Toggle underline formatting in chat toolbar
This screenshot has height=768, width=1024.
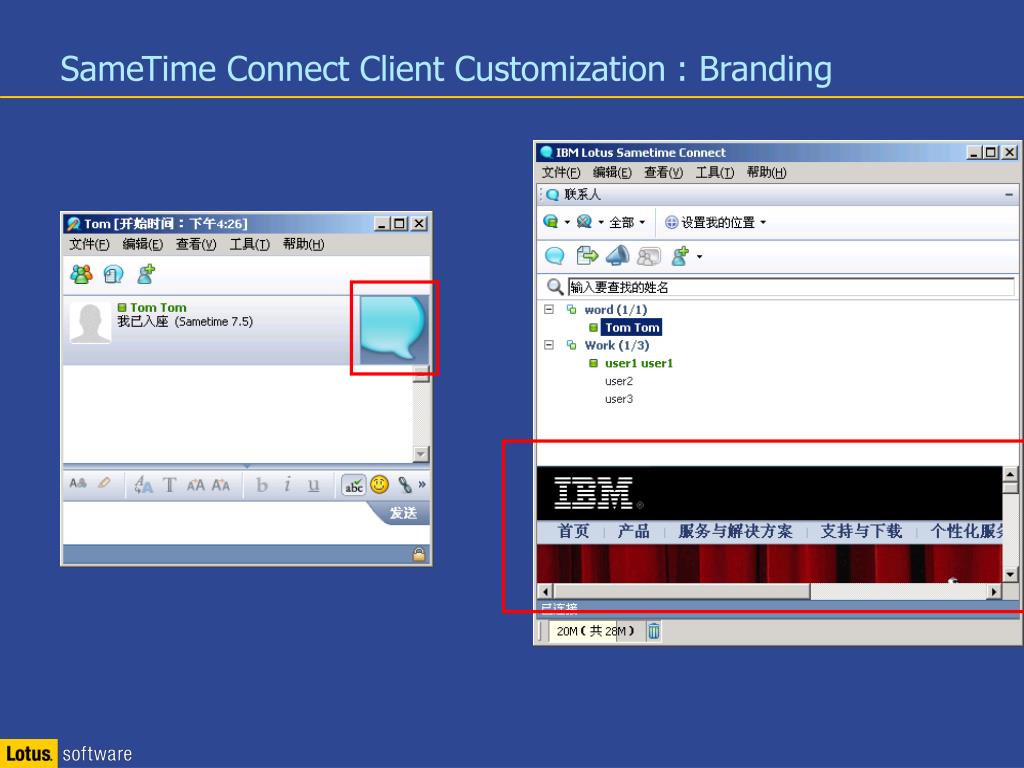[x=313, y=485]
